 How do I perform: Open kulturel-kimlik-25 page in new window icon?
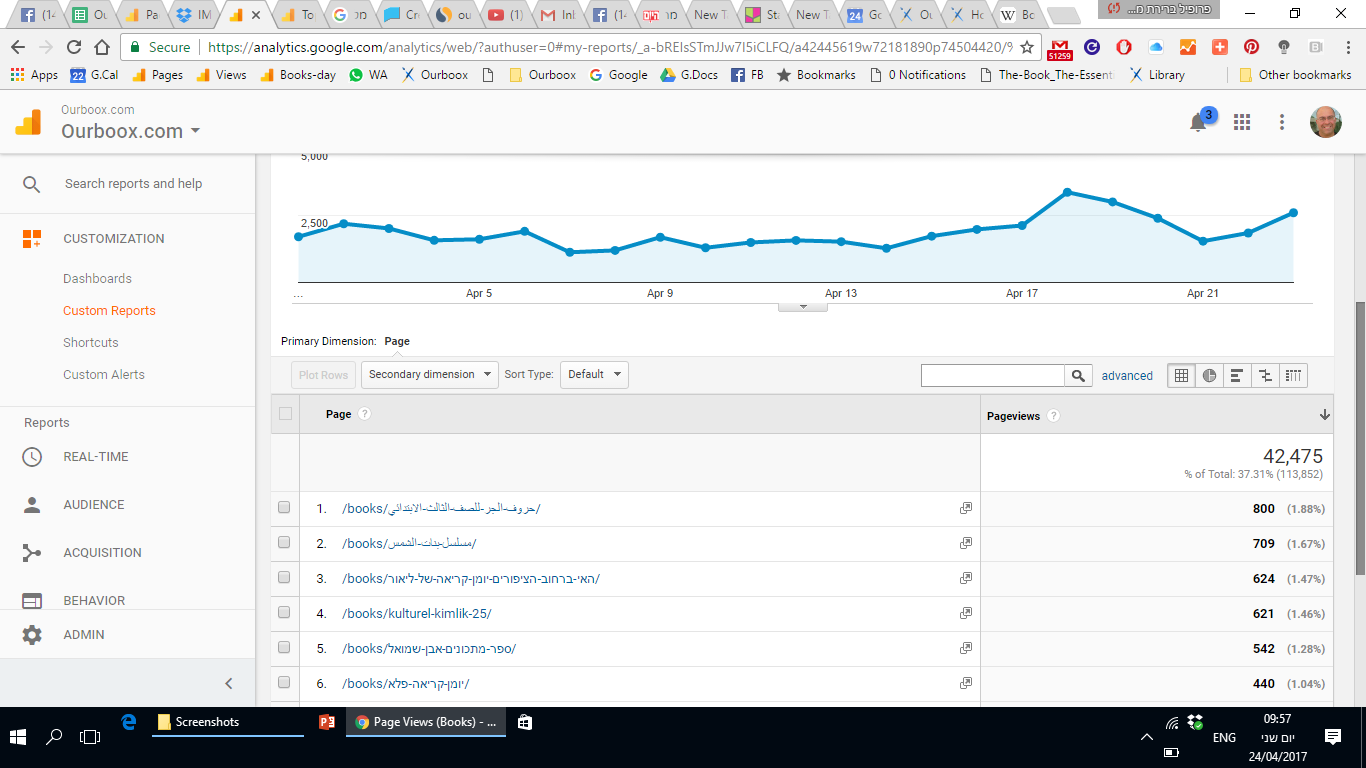[965, 613]
